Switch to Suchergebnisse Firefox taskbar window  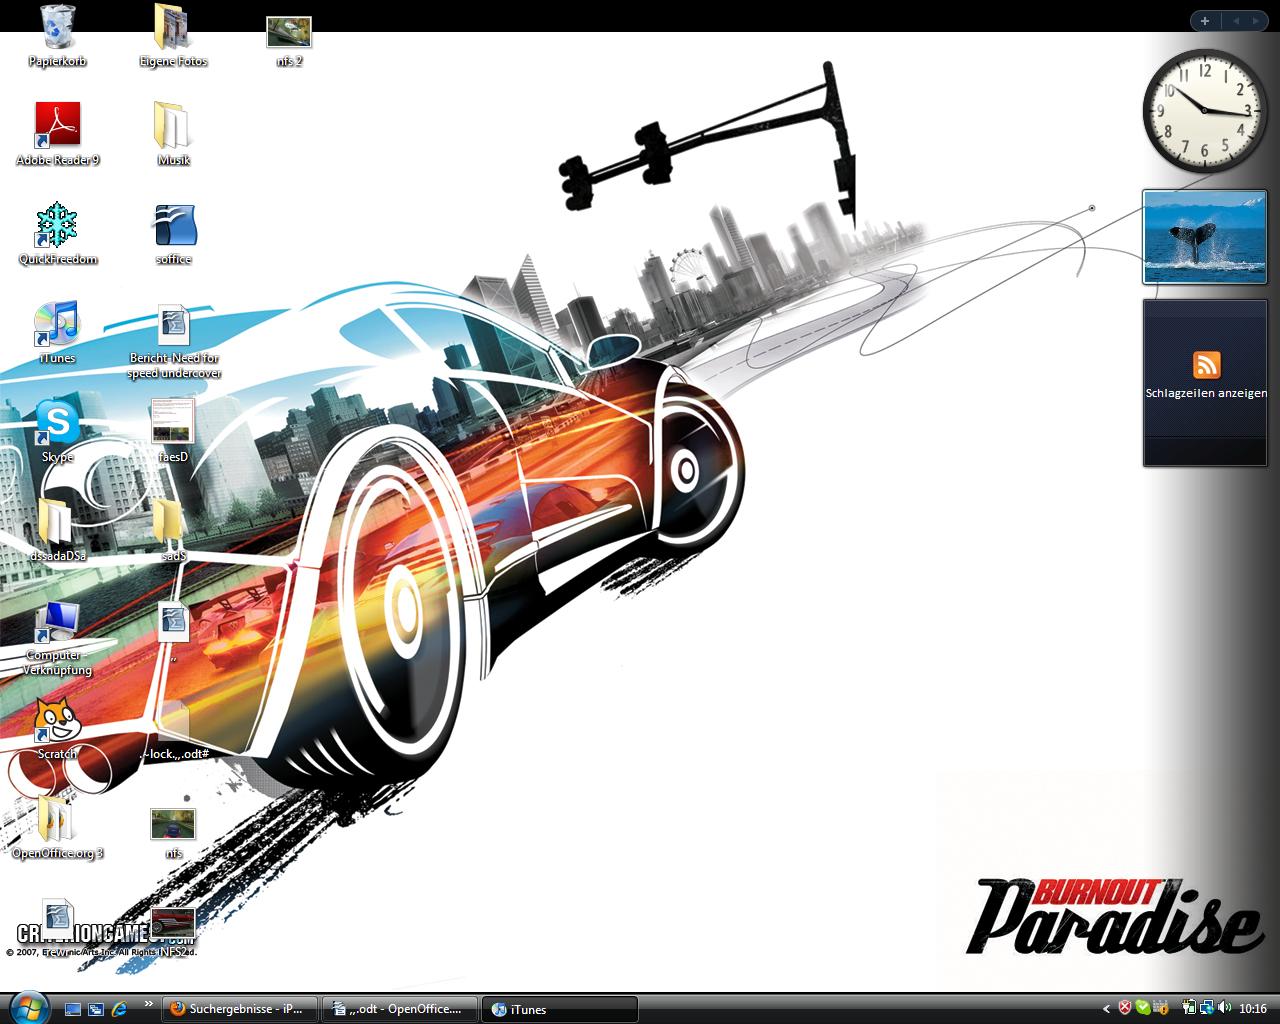(240, 1009)
